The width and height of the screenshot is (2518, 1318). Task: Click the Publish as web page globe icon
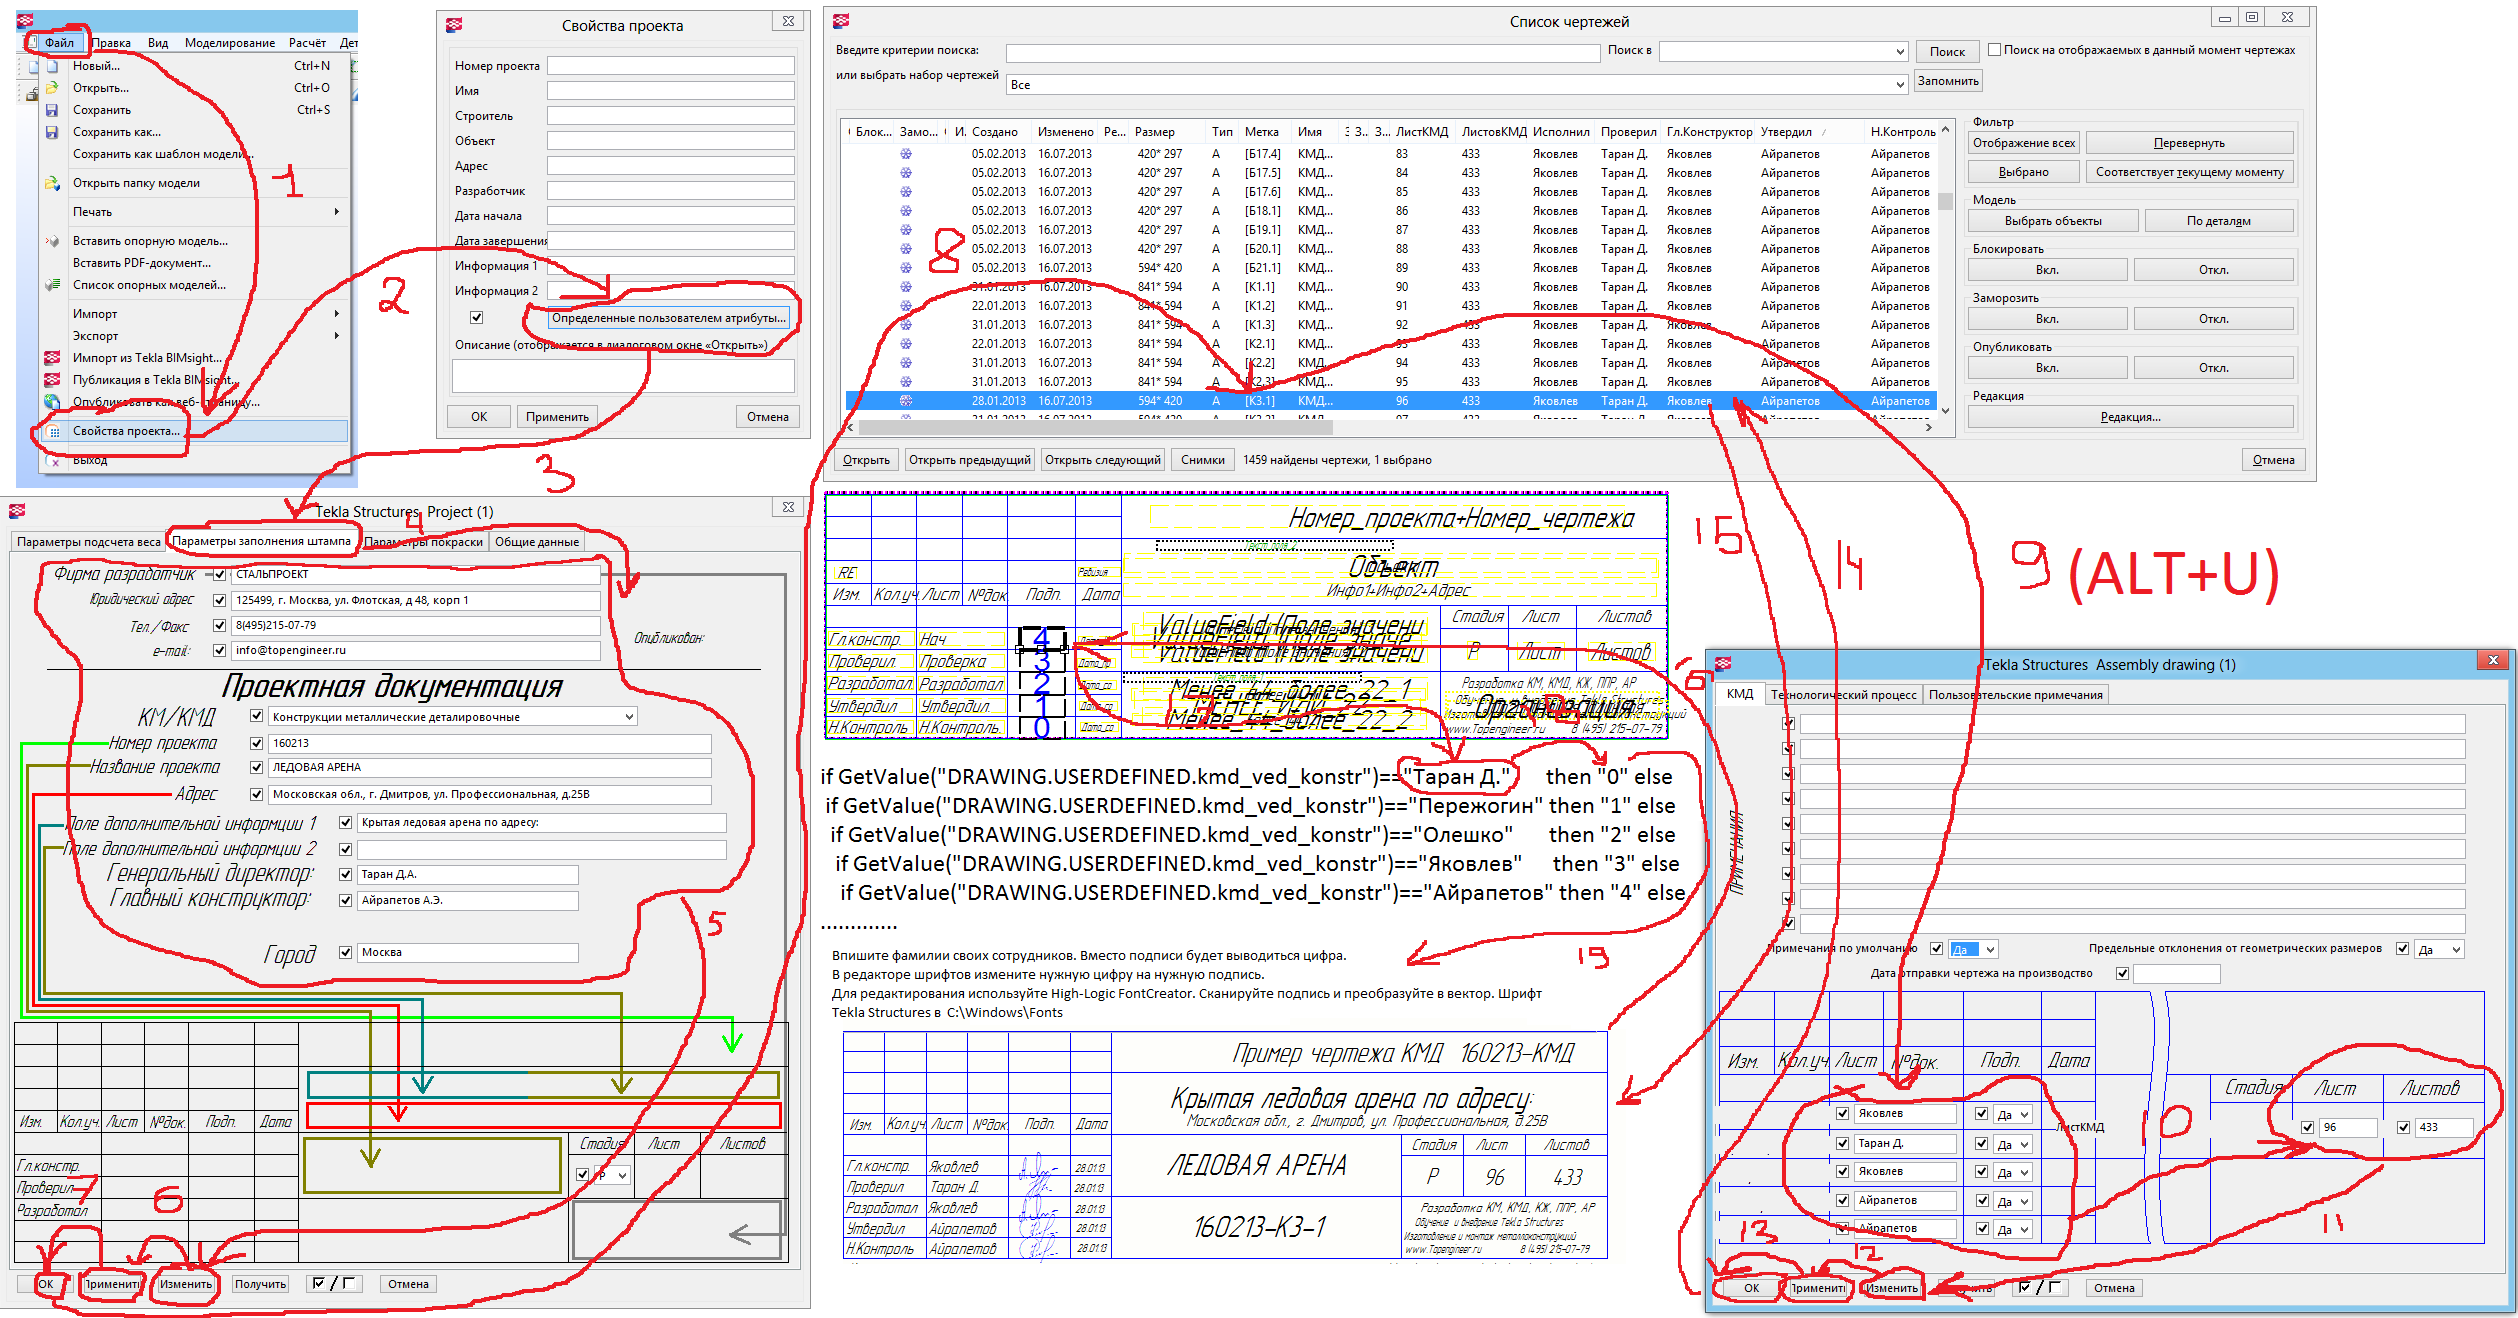pyautogui.click(x=51, y=402)
